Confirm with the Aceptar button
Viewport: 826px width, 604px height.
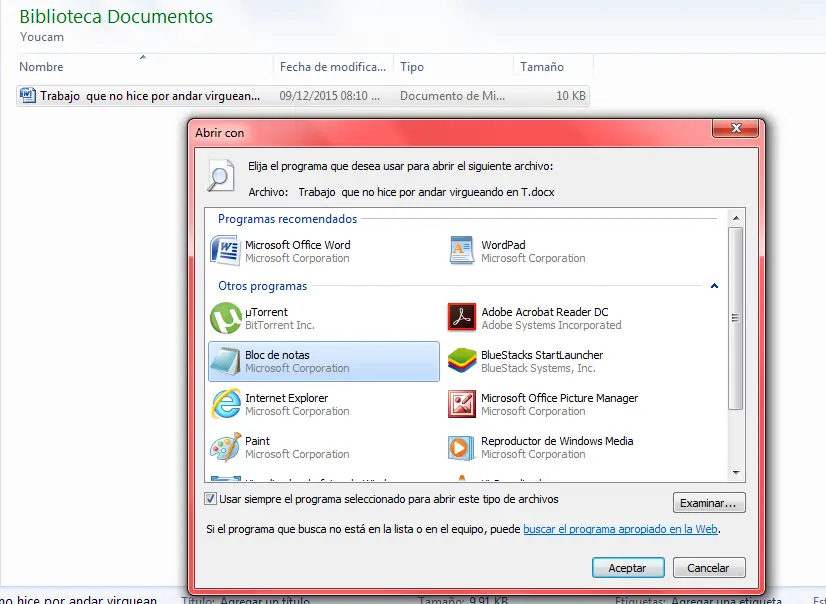tap(628, 568)
